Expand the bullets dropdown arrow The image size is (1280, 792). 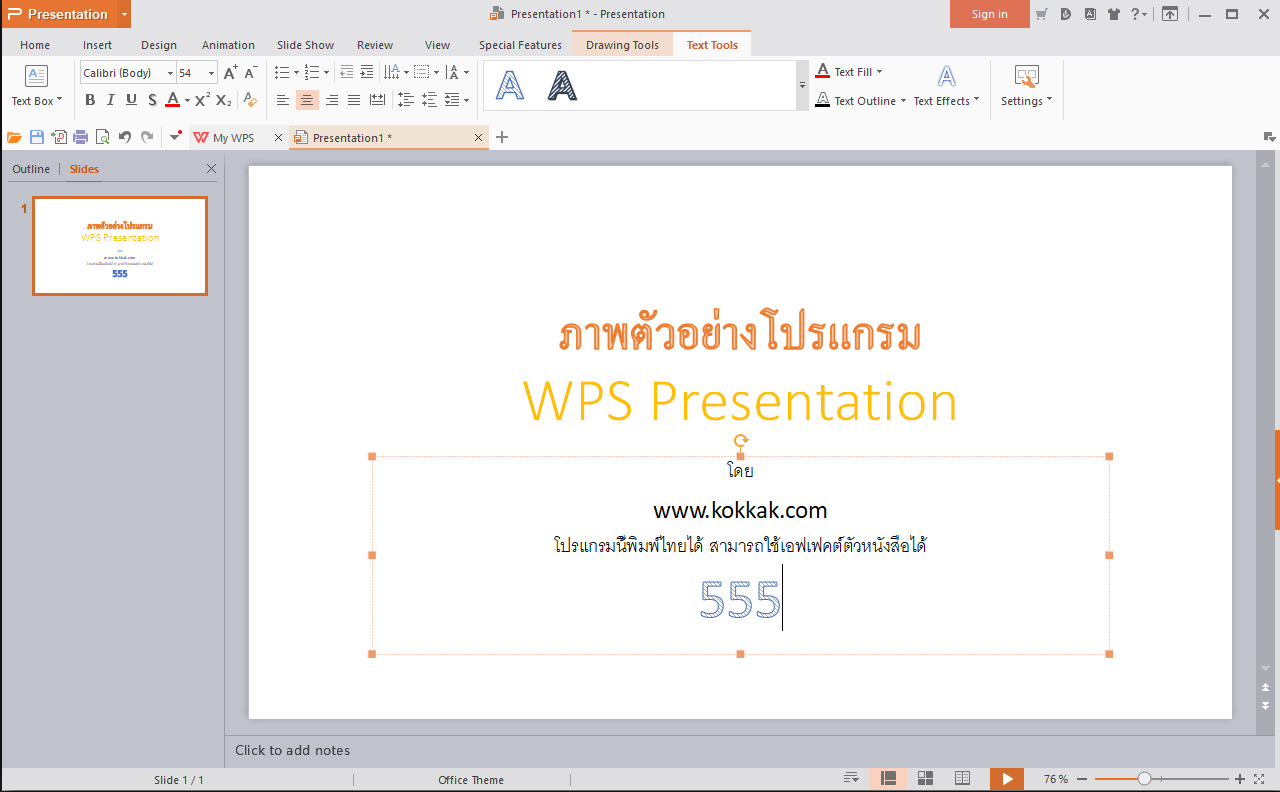pyautogui.click(x=296, y=73)
